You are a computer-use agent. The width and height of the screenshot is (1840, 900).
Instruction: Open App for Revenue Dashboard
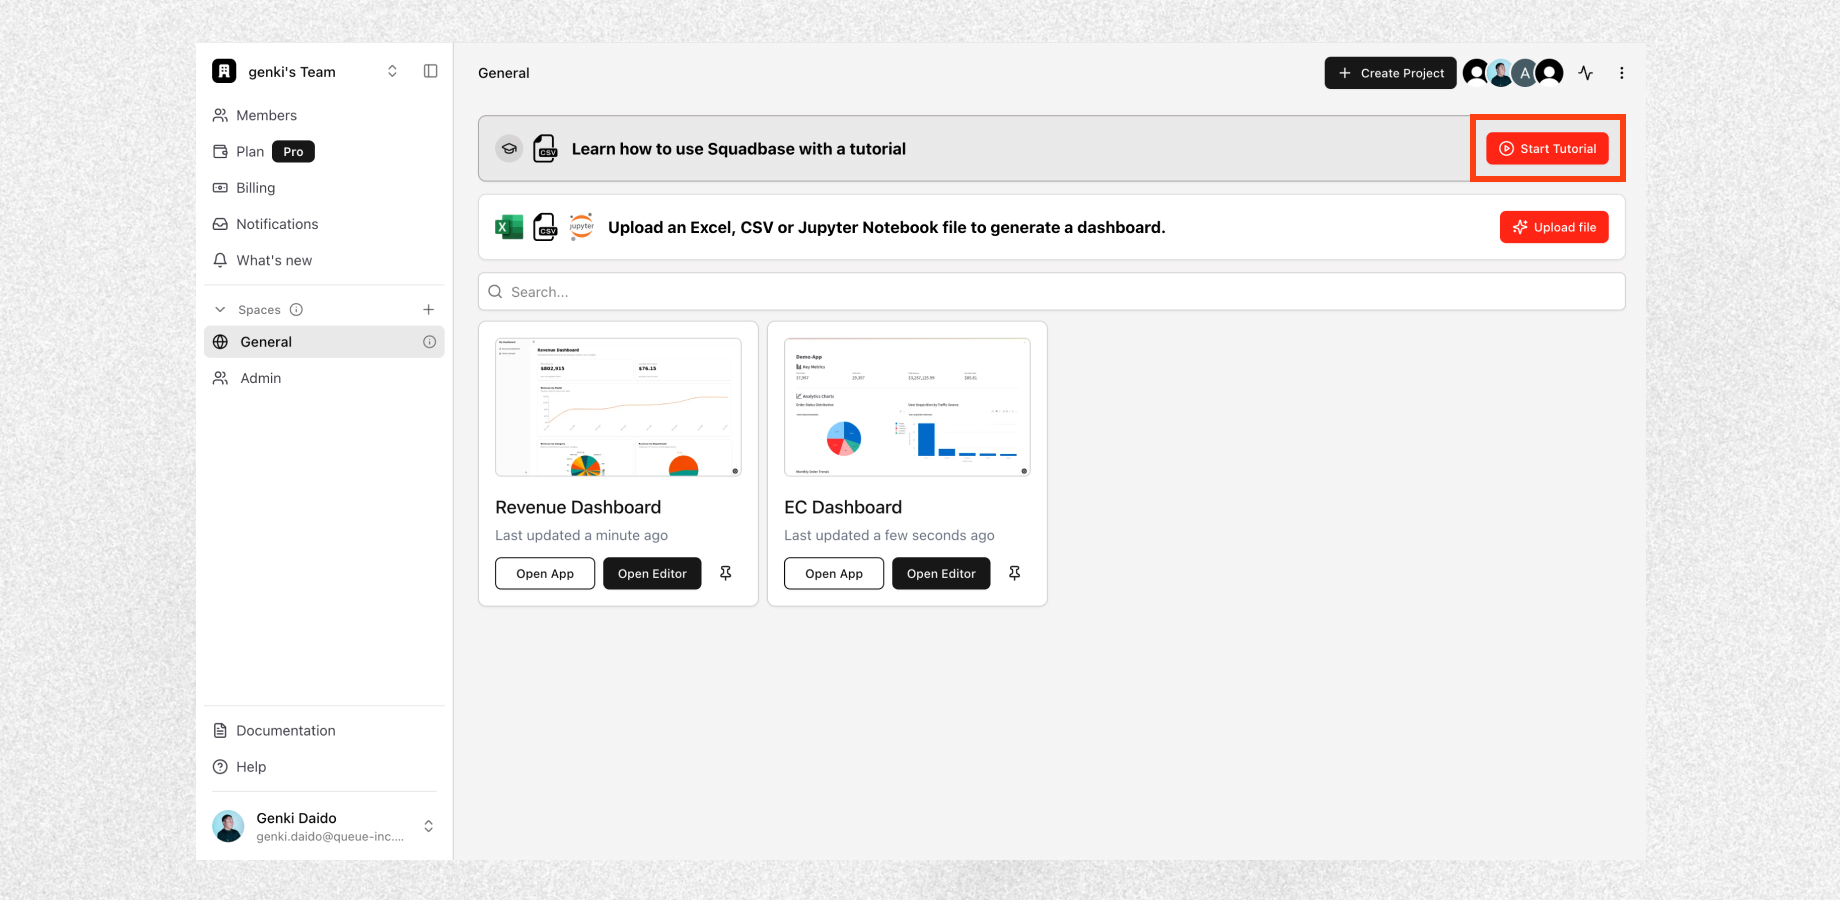coord(545,574)
